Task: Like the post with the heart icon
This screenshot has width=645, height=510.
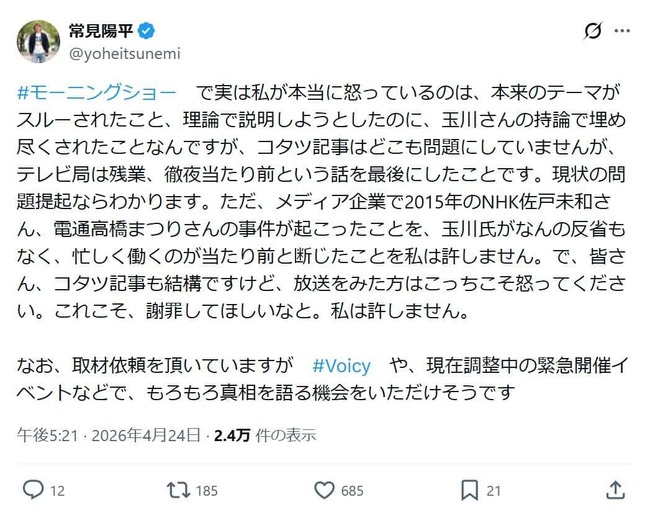Action: (x=324, y=490)
